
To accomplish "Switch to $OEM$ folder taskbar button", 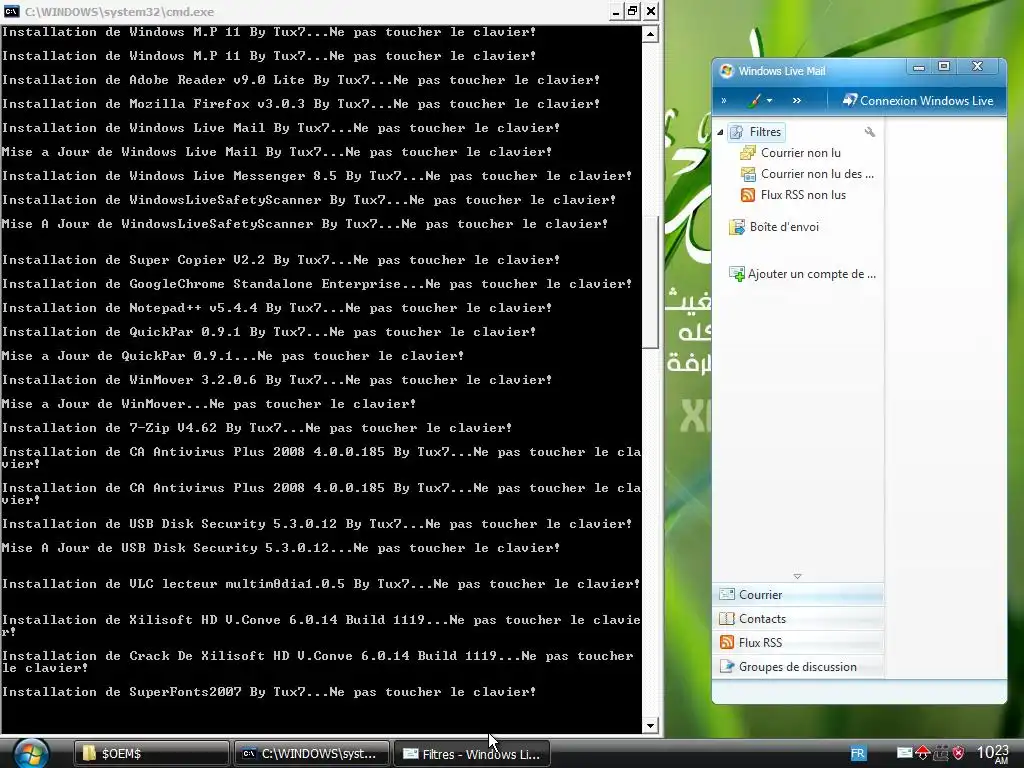I will [151, 754].
